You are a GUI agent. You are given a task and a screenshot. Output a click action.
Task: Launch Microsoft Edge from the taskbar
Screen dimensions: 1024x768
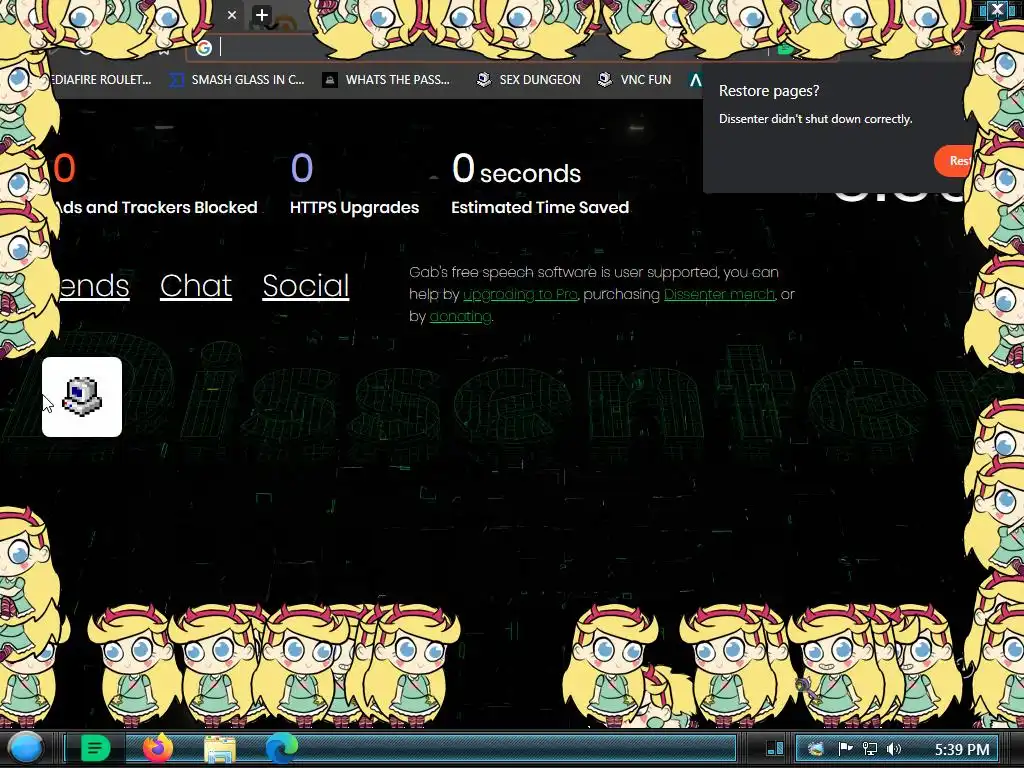coord(281,748)
